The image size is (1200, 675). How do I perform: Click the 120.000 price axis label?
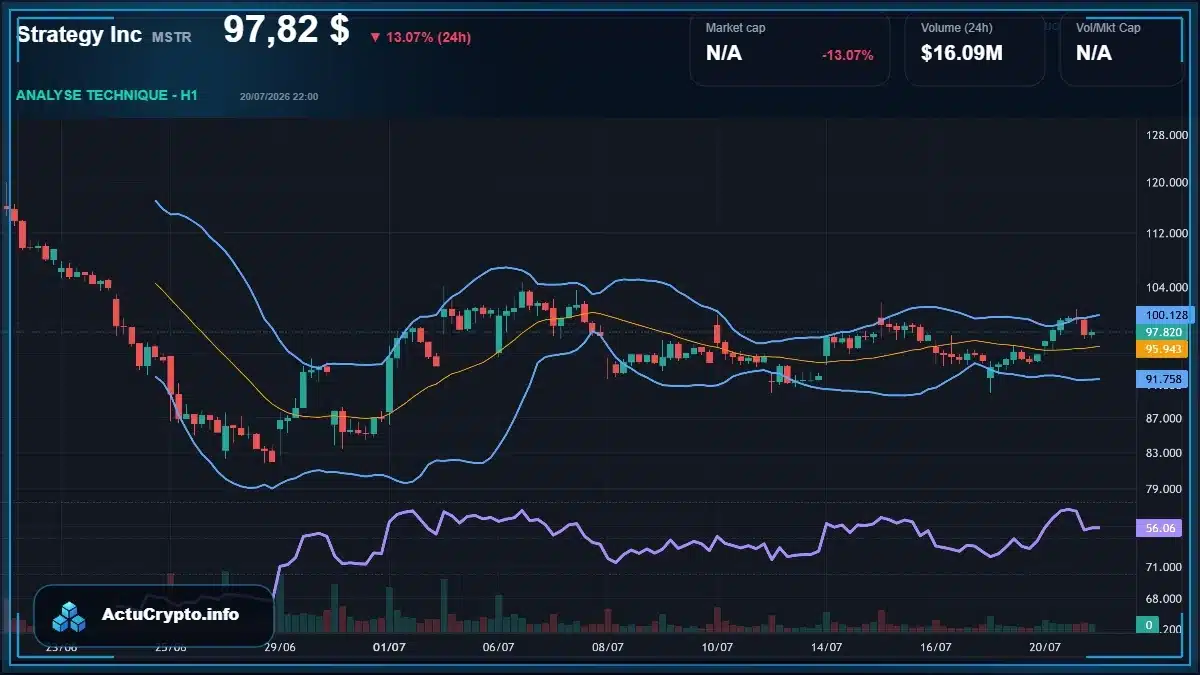click(x=1165, y=183)
